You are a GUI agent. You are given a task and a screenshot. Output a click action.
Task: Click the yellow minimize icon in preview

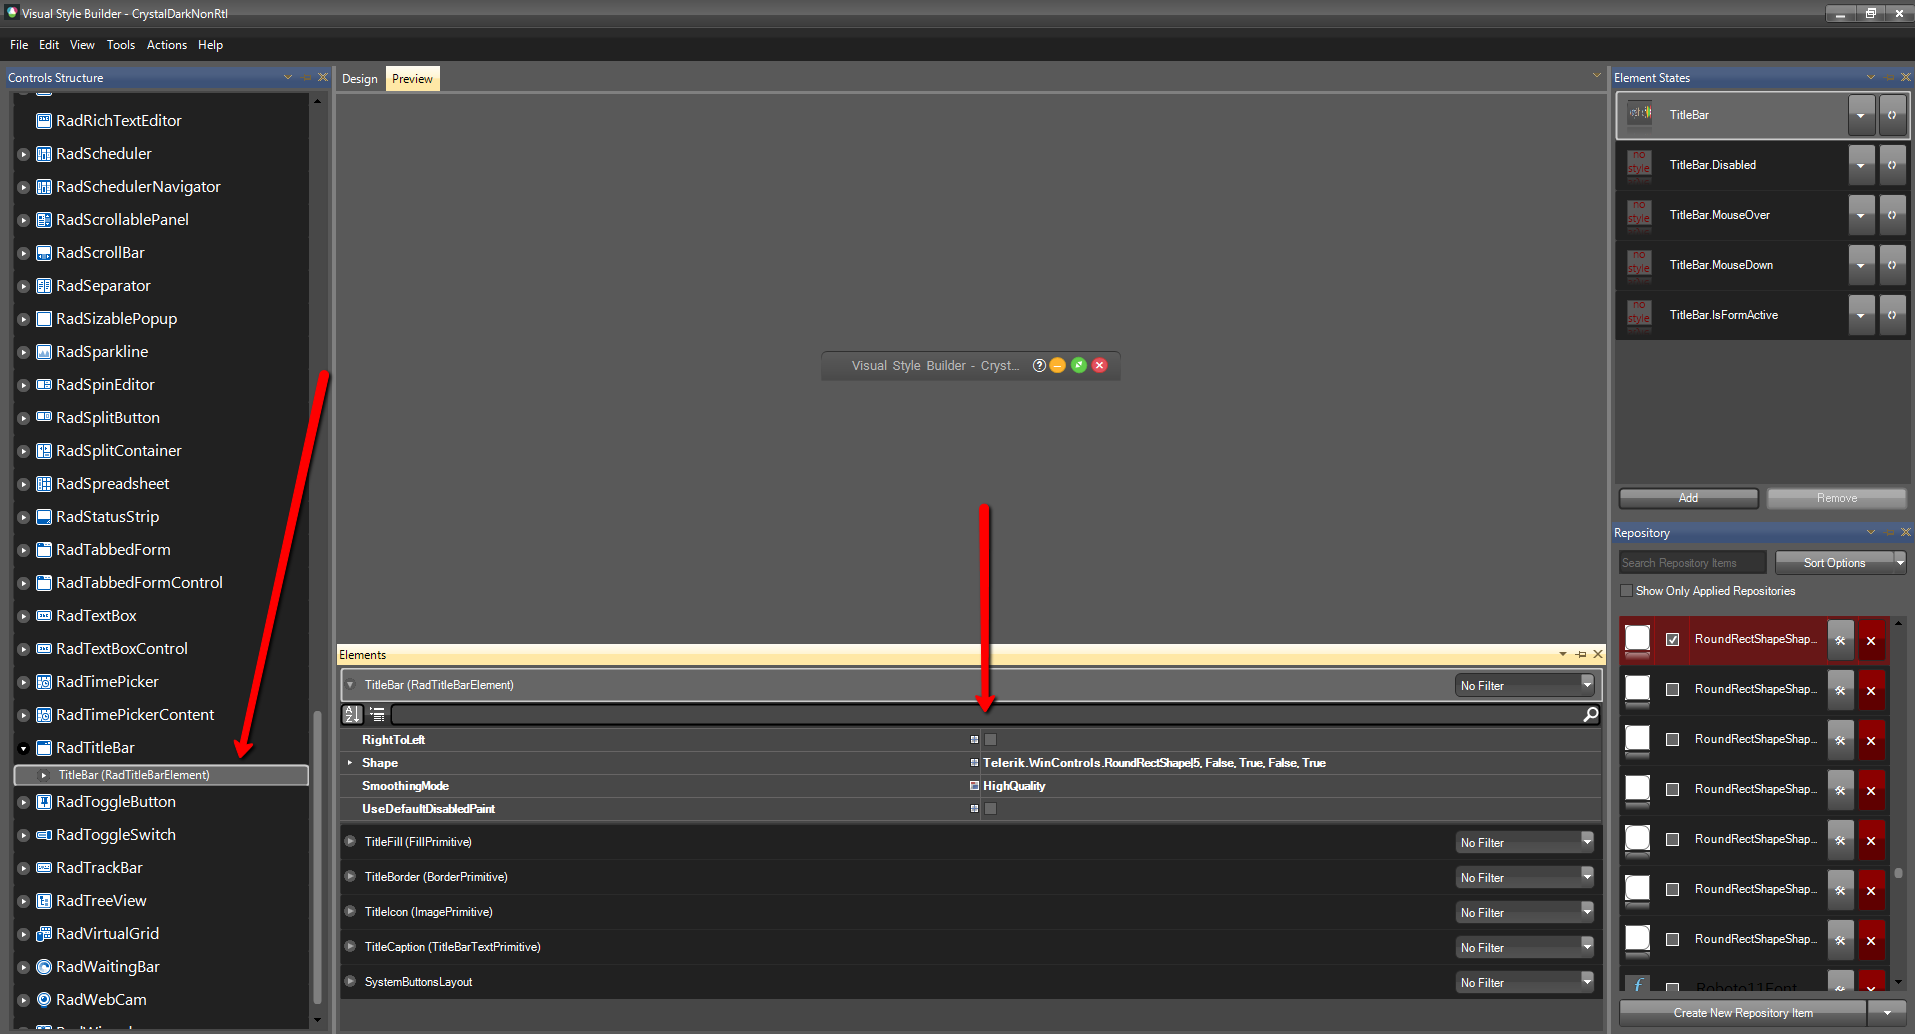1057,365
